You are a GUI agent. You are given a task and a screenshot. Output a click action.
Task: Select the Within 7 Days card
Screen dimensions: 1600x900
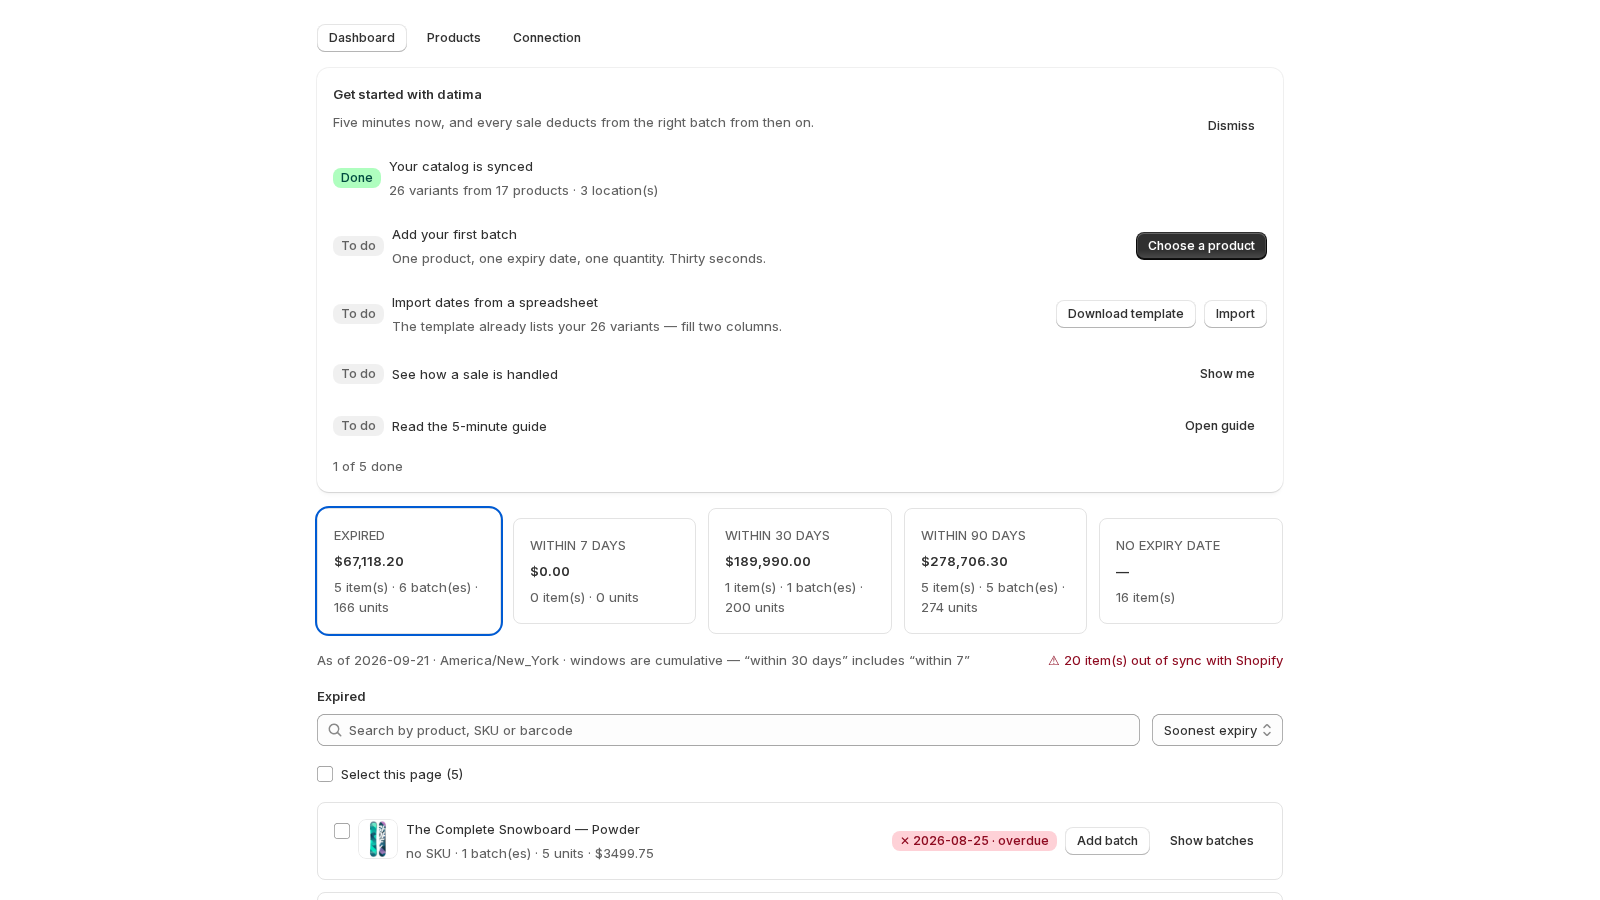pos(604,571)
